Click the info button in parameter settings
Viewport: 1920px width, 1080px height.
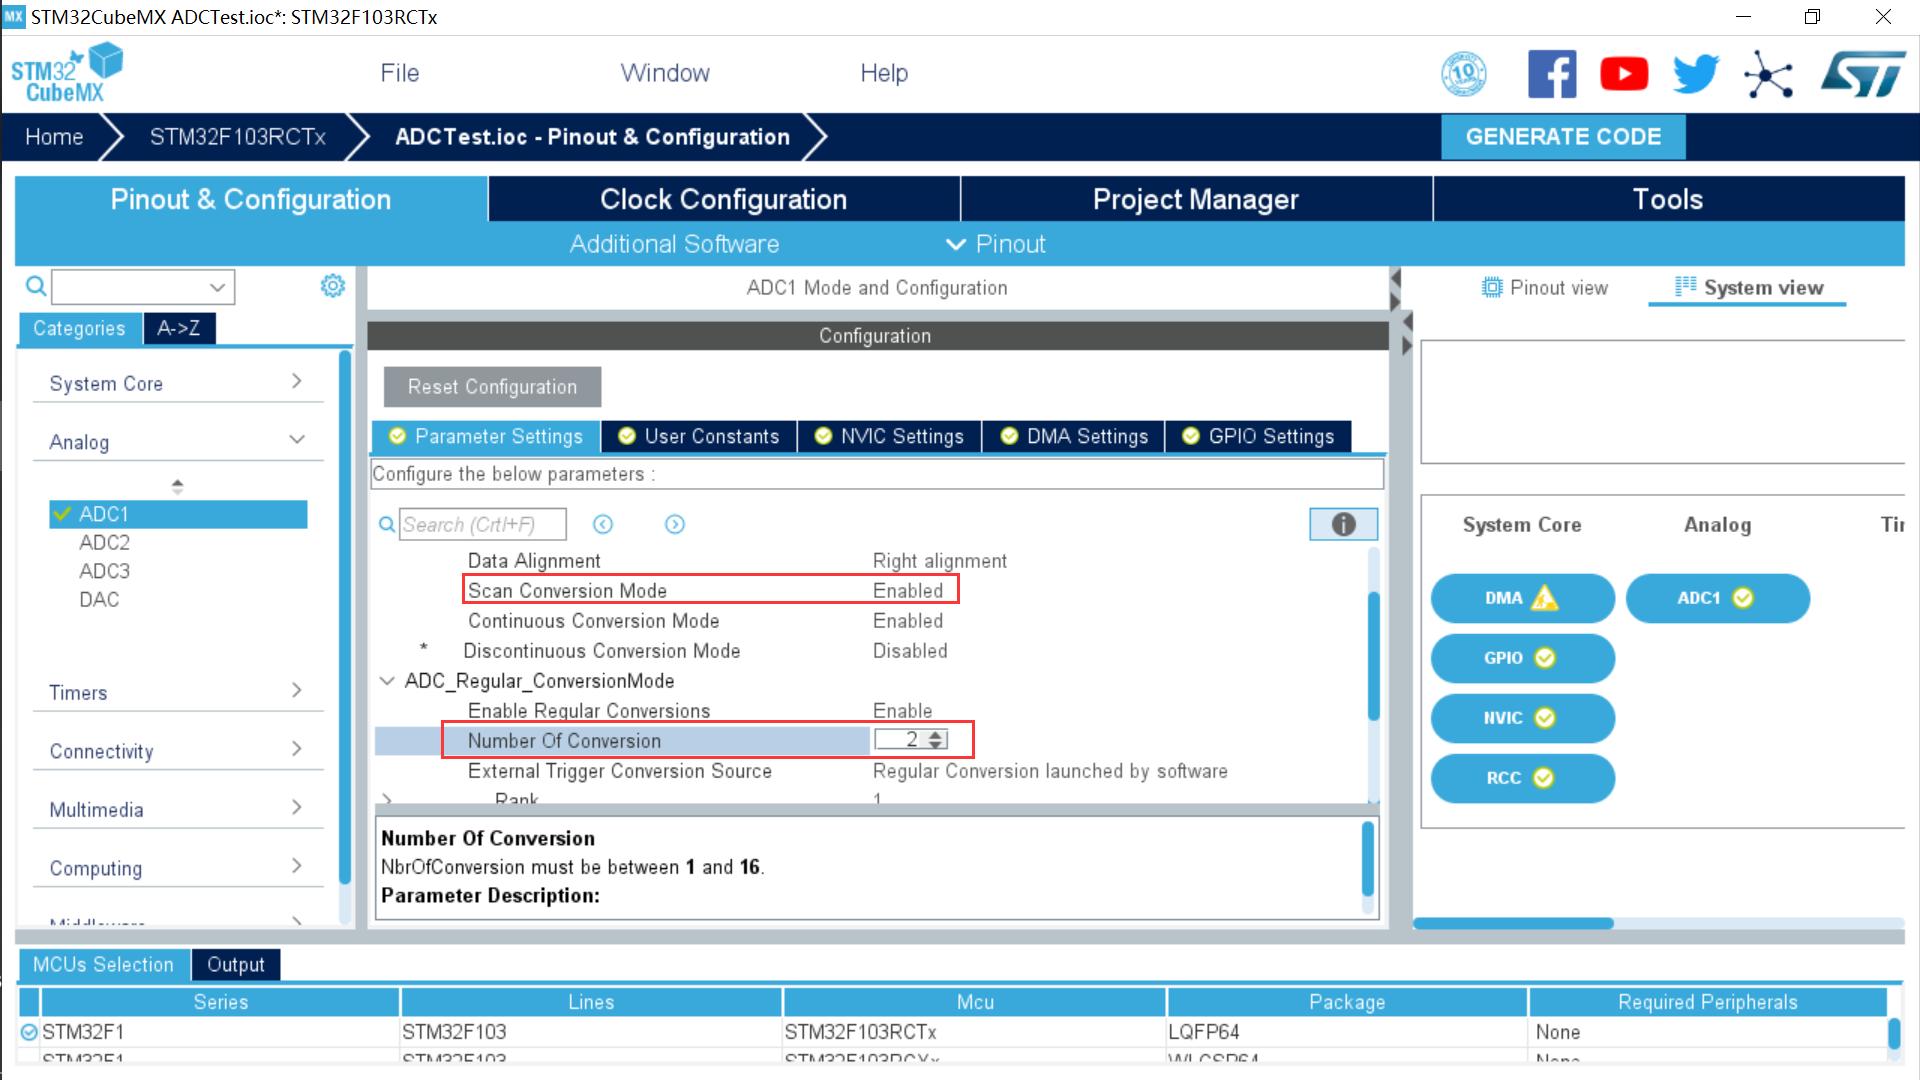pos(1343,524)
